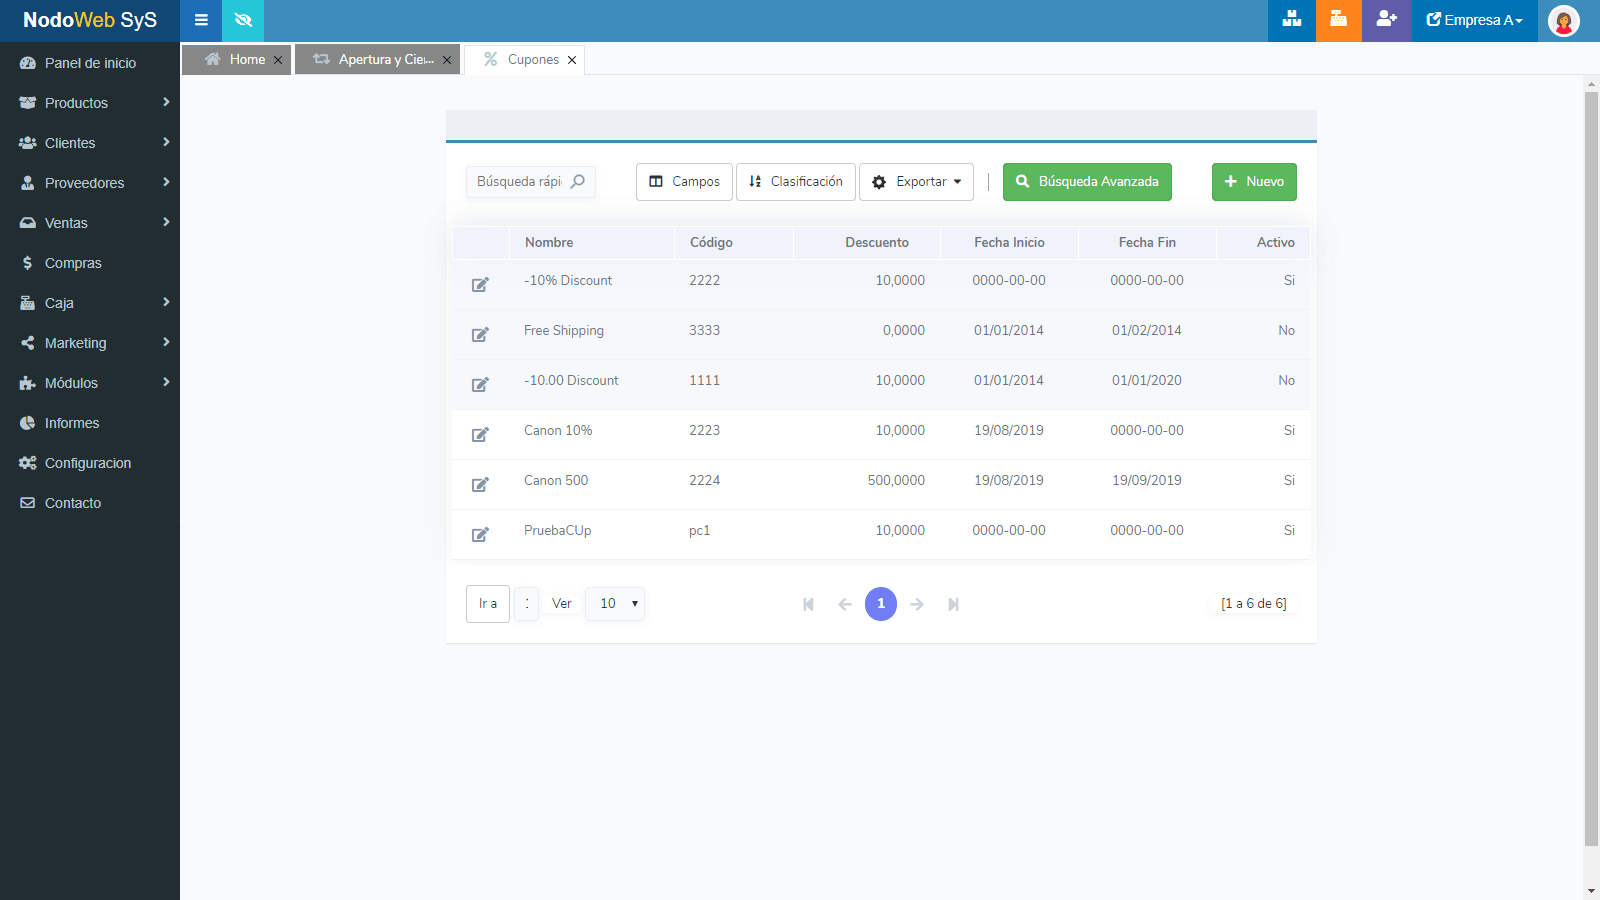This screenshot has width=1600, height=900.
Task: Click the hamburger menu icon
Action: (201, 20)
